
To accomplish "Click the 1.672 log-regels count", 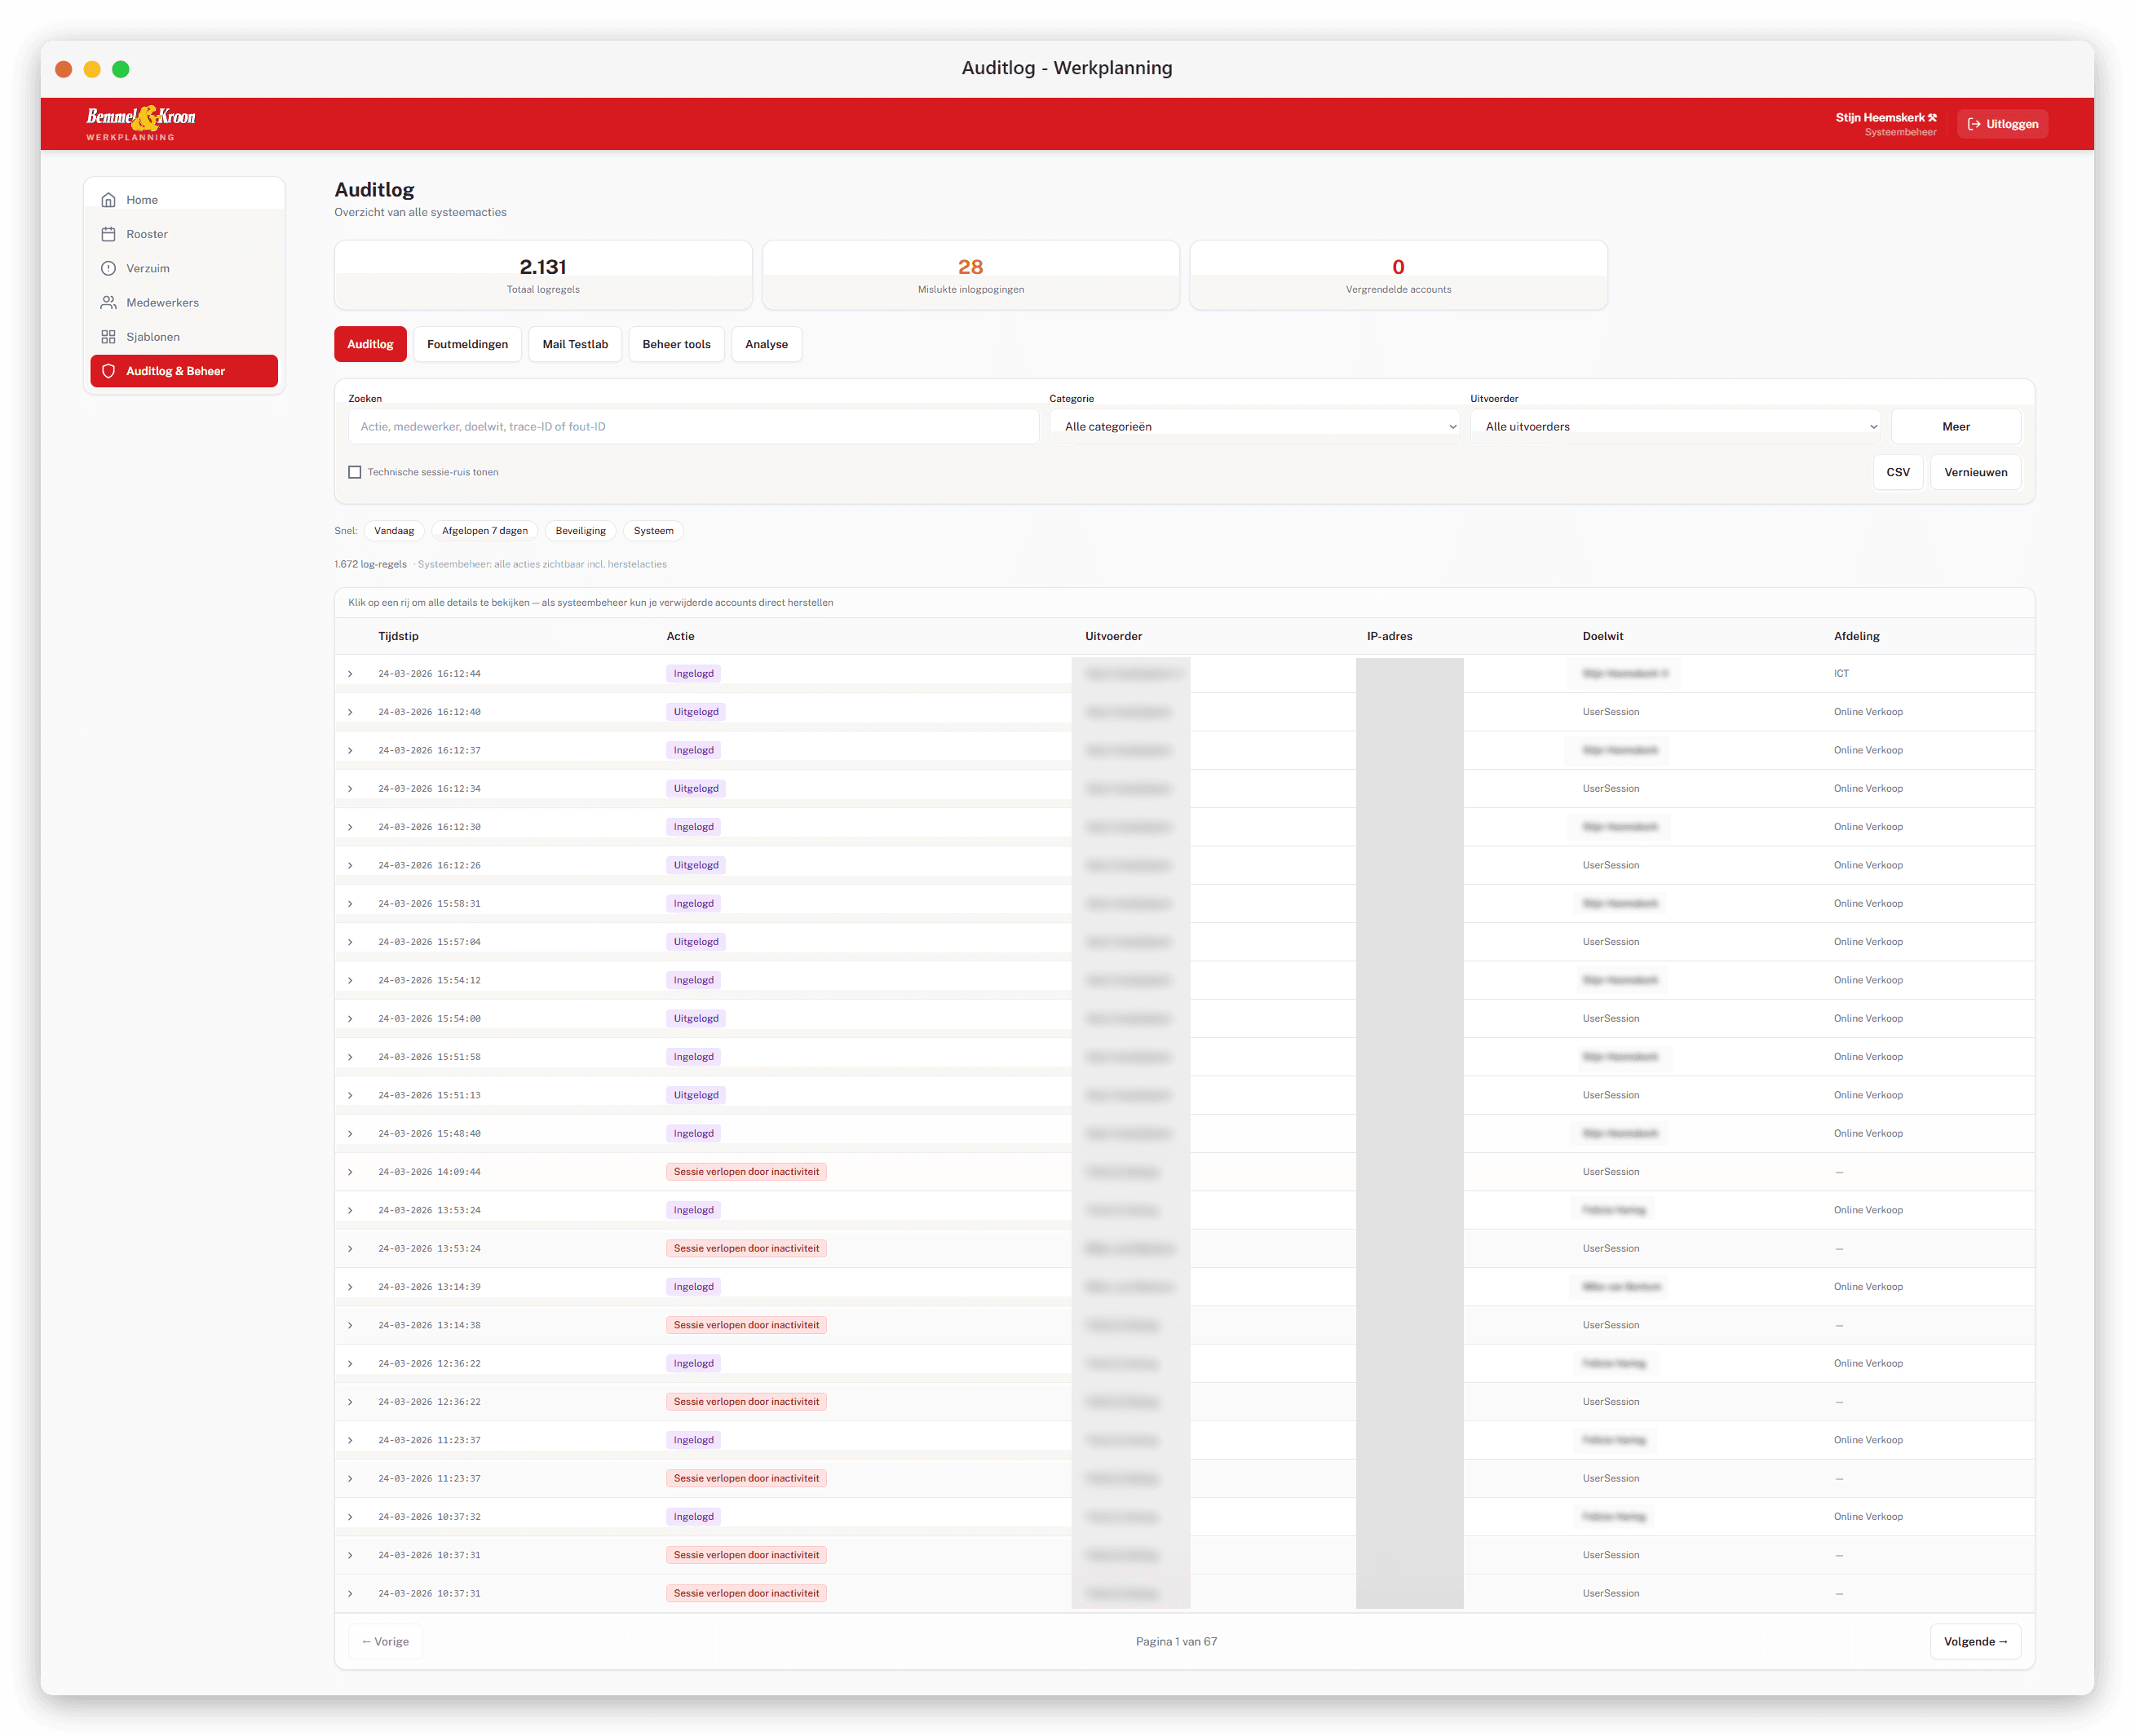I will click(370, 564).
